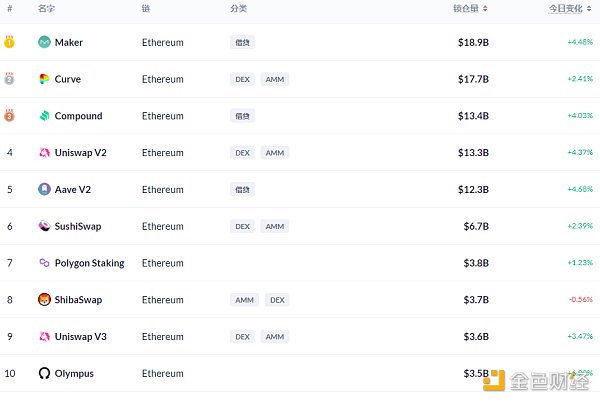Click the Aave V2 ghost icon
Viewport: 600px width, 402px height.
coord(44,189)
